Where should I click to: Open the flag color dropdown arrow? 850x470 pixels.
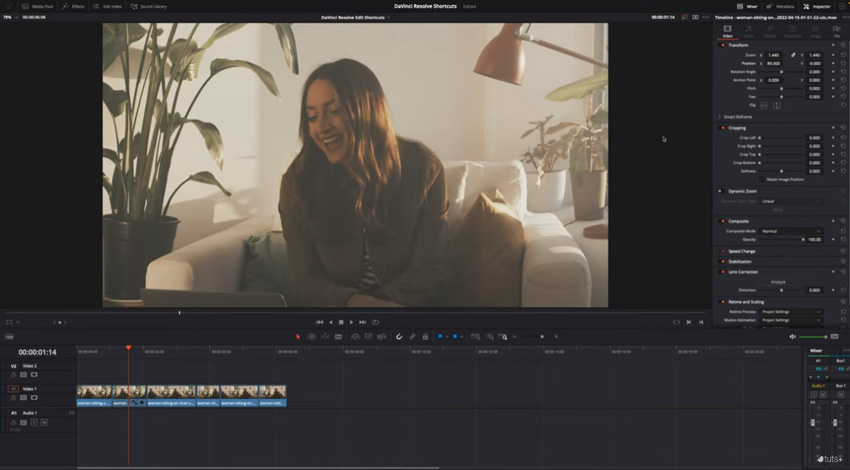[447, 337]
